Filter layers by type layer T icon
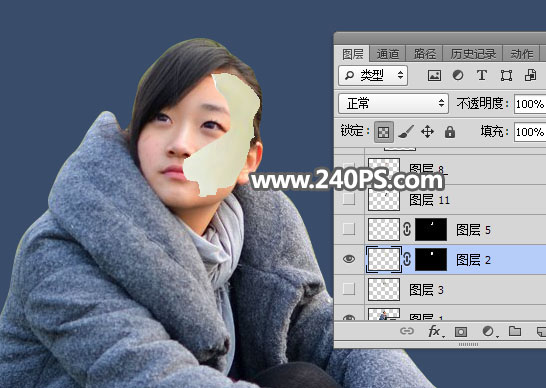This screenshot has height=388, width=546. [x=482, y=75]
